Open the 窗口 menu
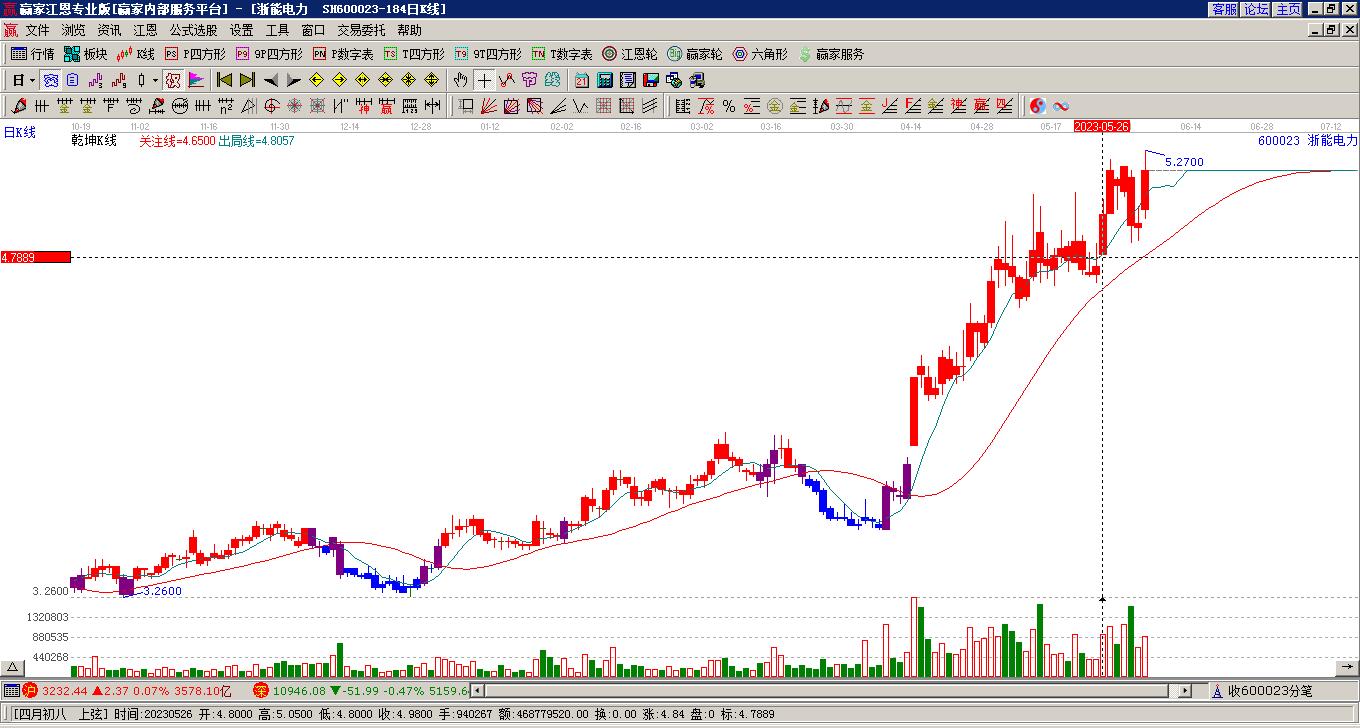The height and width of the screenshot is (728, 1360). [313, 31]
